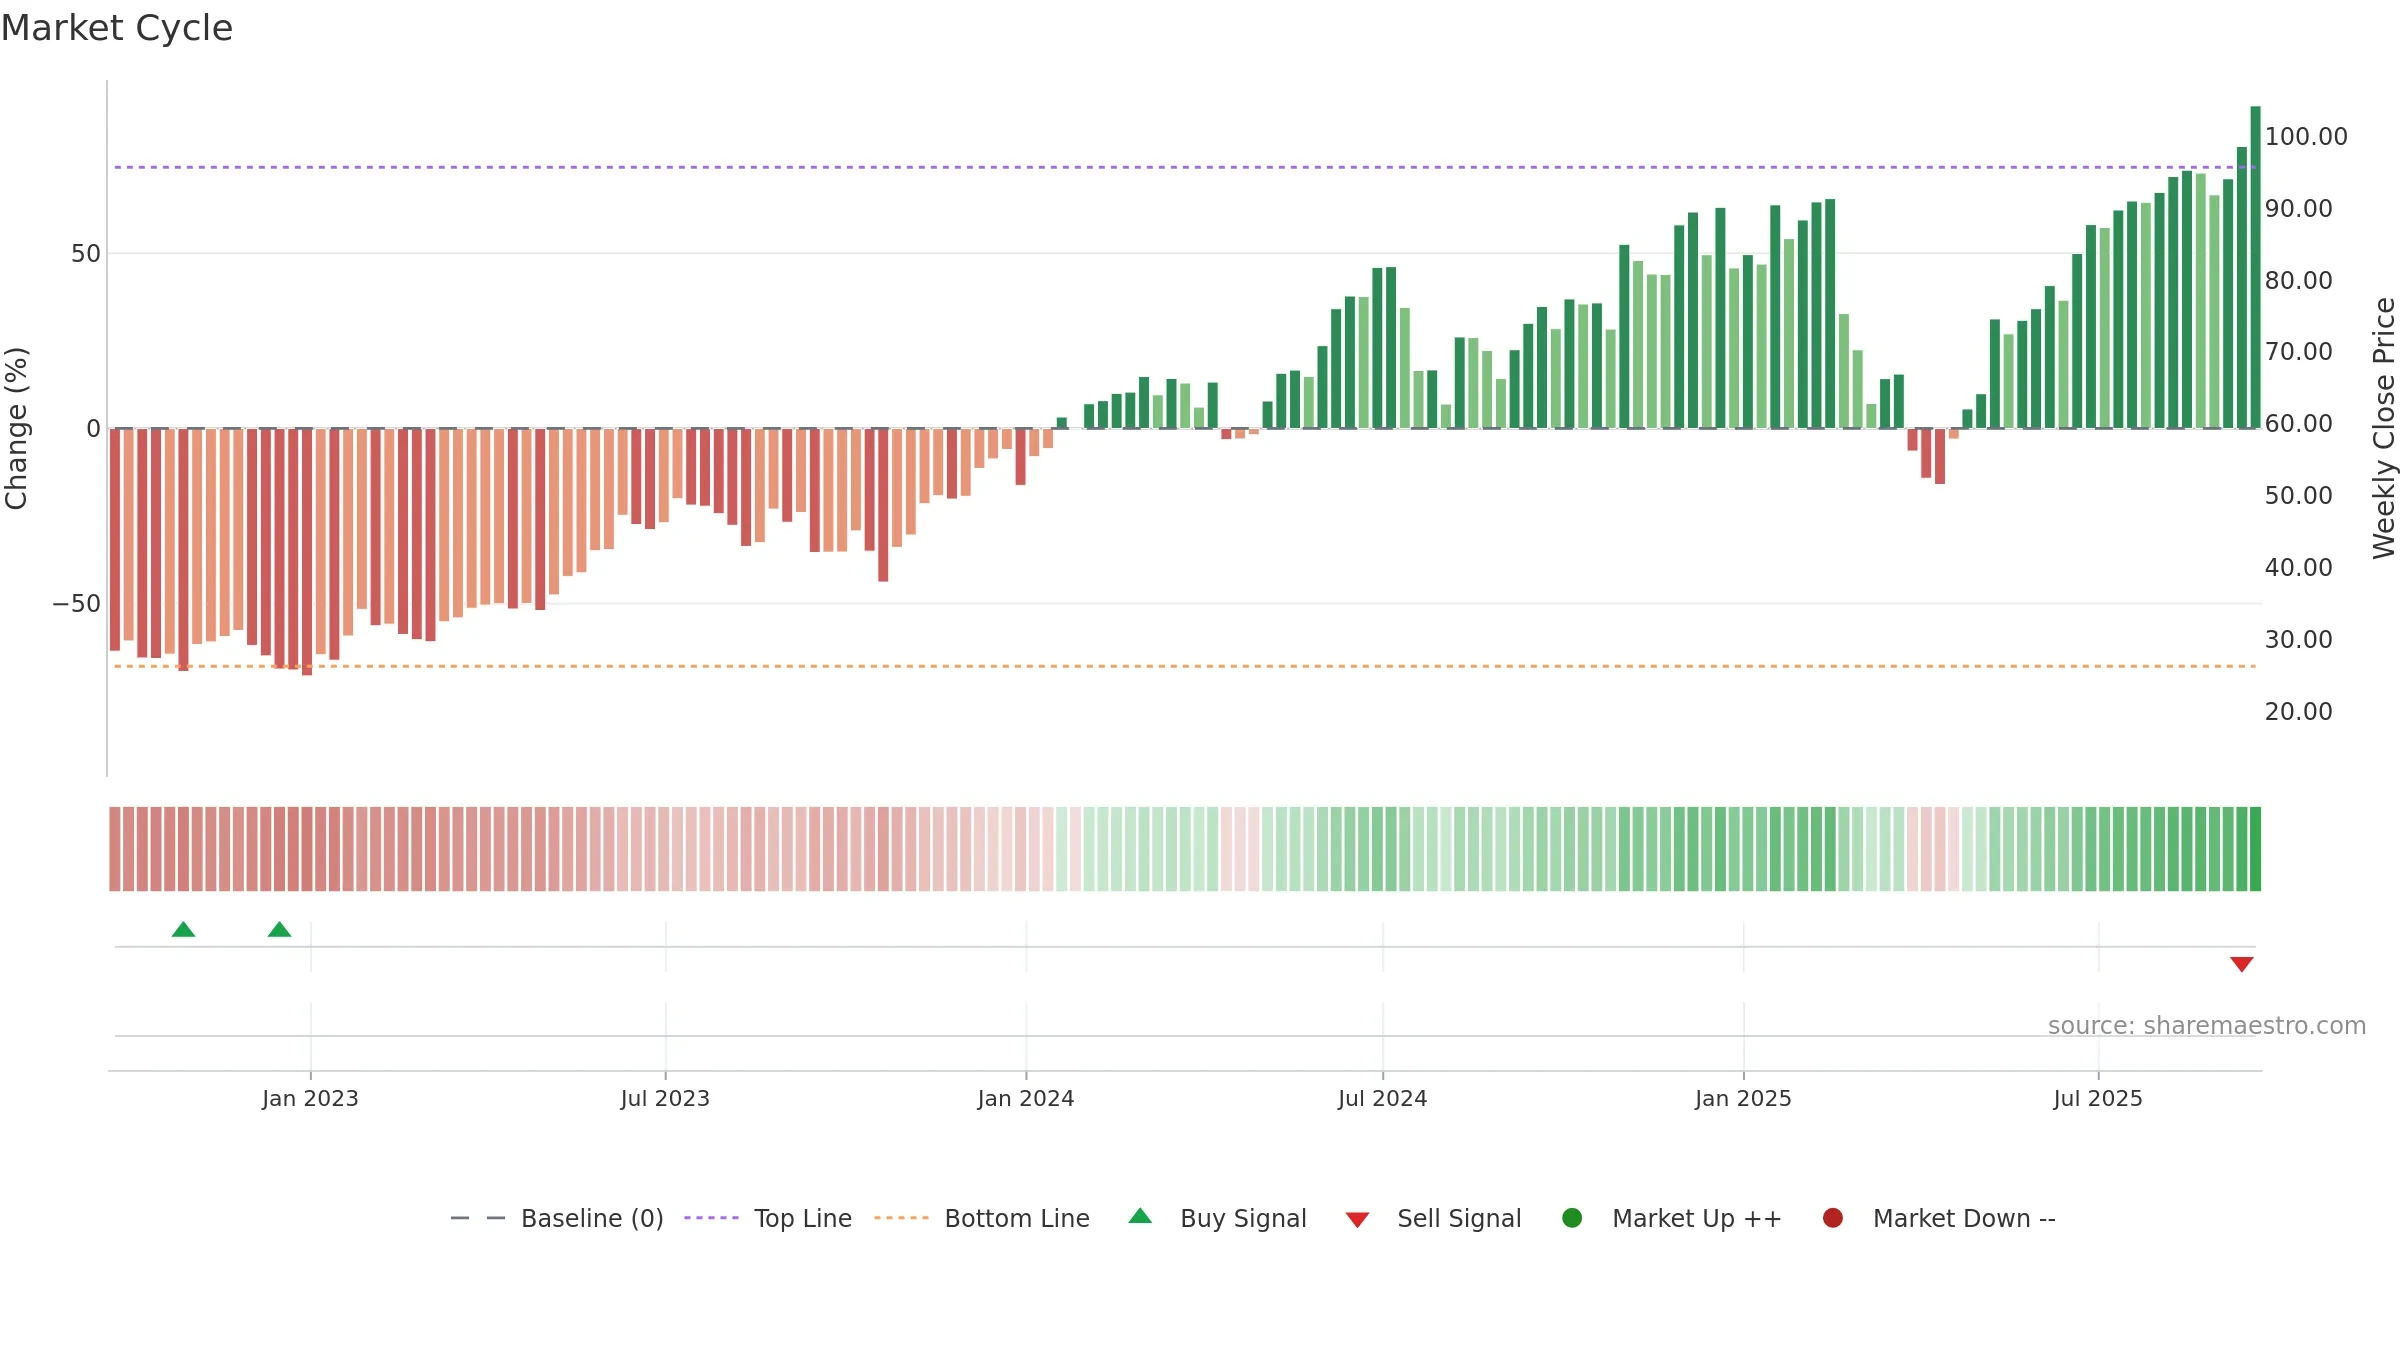The height and width of the screenshot is (1350, 2400).
Task: Click the first buy signal triangle in late 2022
Action: [183, 929]
